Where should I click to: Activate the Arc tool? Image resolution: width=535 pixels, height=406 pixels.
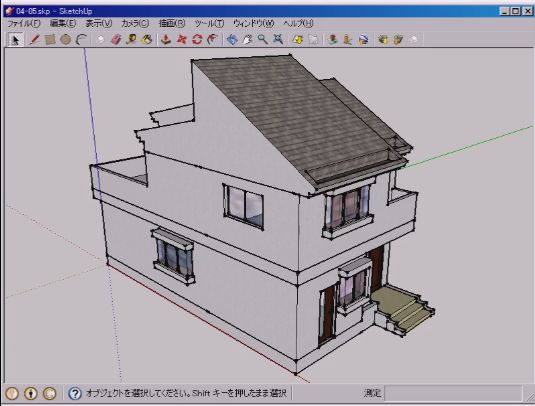click(x=81, y=40)
